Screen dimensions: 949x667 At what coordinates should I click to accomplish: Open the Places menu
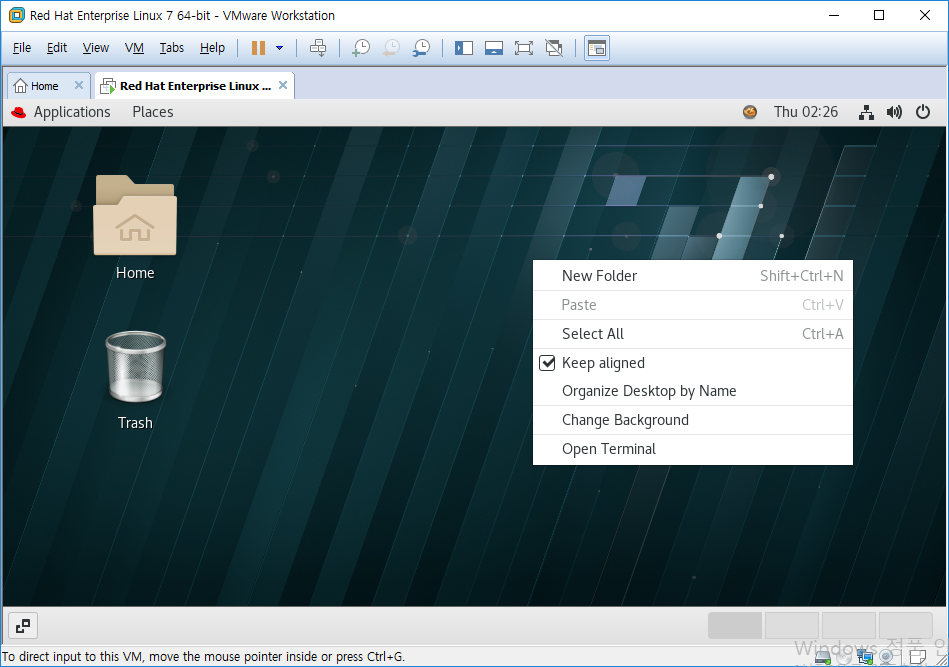[153, 112]
